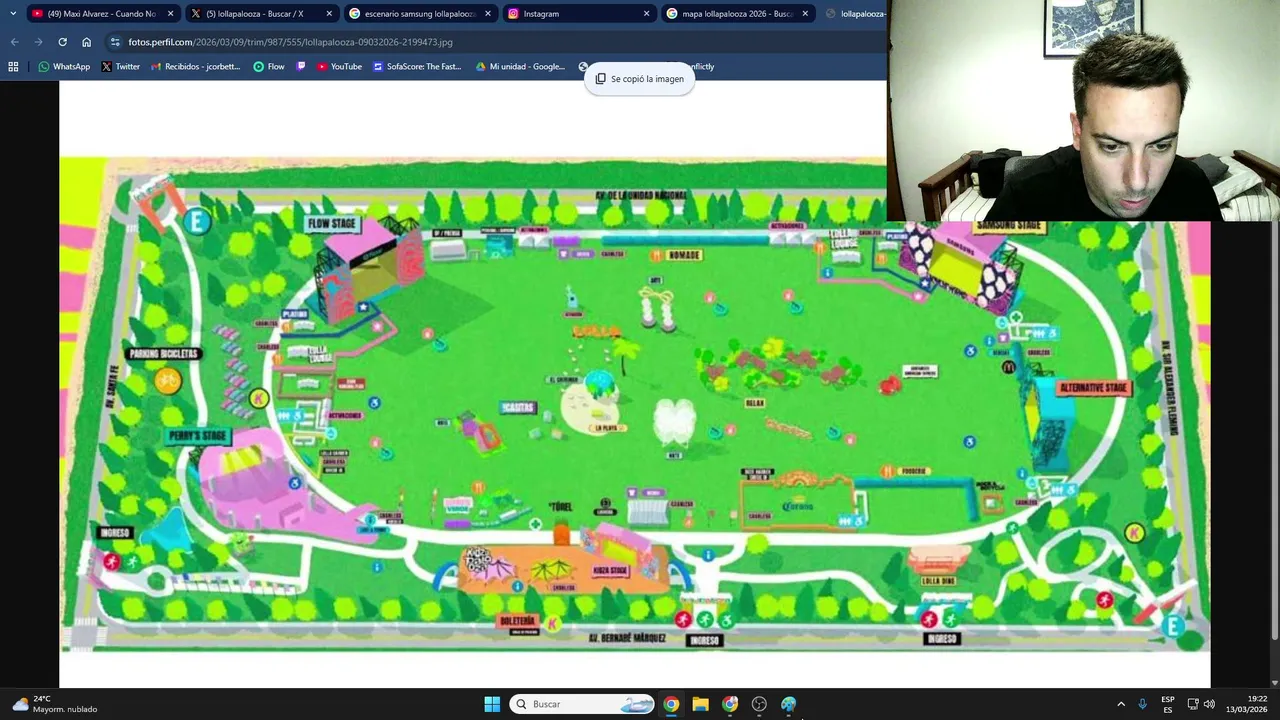Close the escenario samsung lollapalooza tab
The image size is (1280, 720).
(x=488, y=14)
